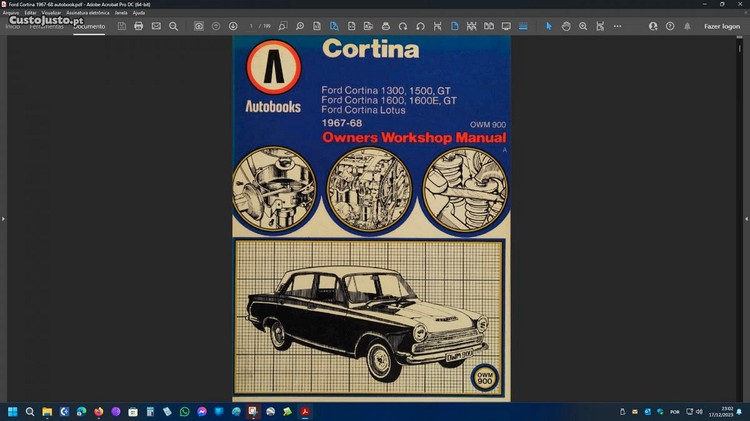Click the Print icon in the toolbar
Screen dimensions: 750x421
(139, 26)
